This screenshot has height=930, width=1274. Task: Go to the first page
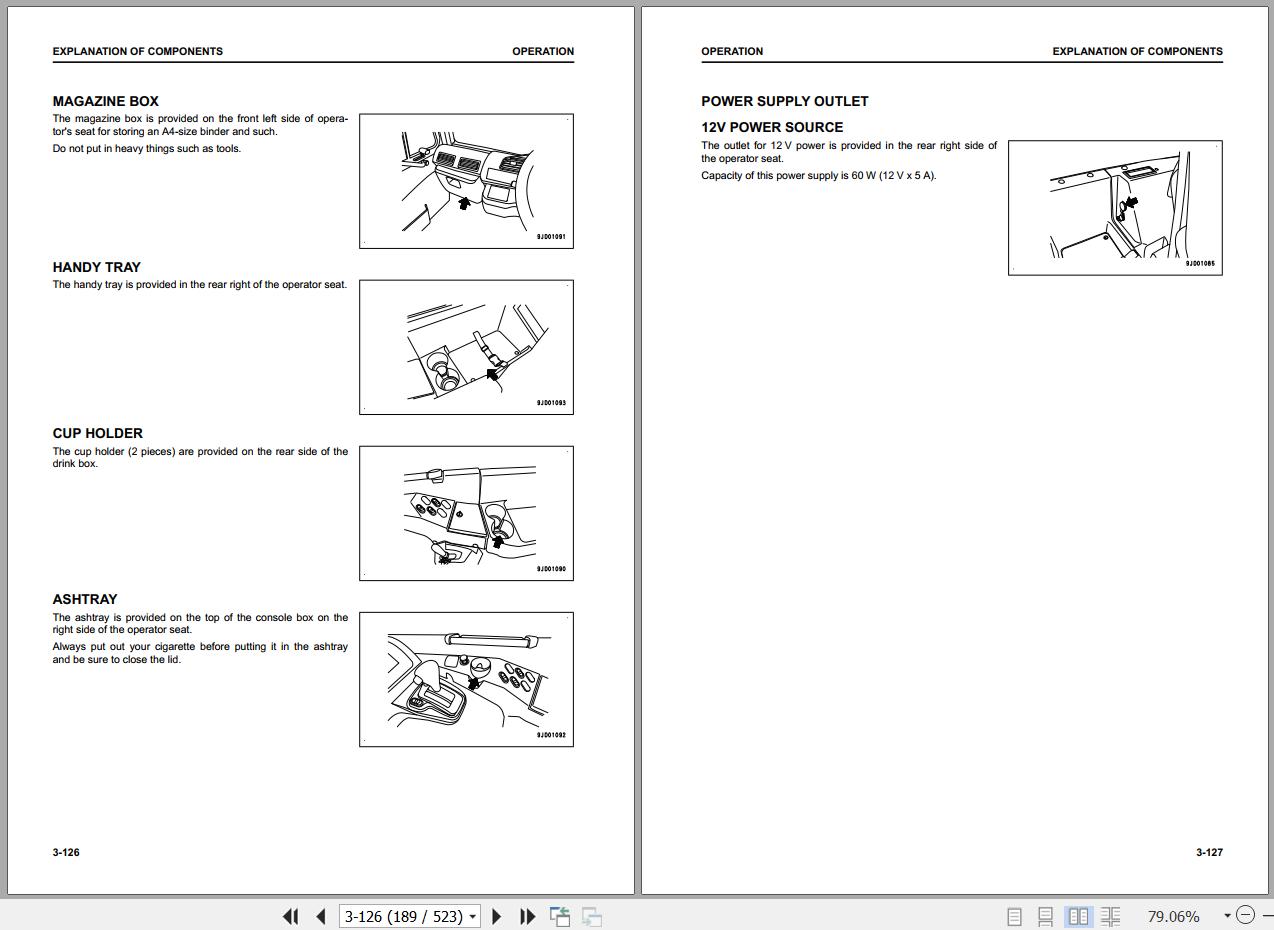tap(291, 916)
